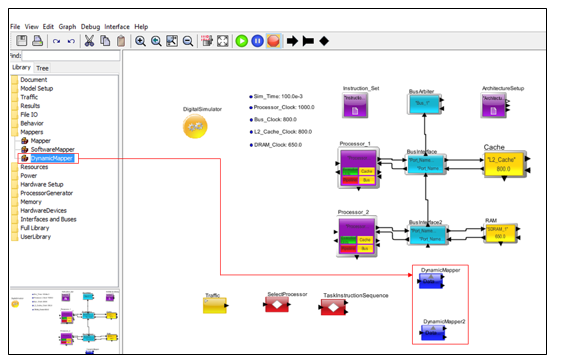The image size is (561, 364).
Task: Select the Traffic yellow block
Action: [x=215, y=306]
